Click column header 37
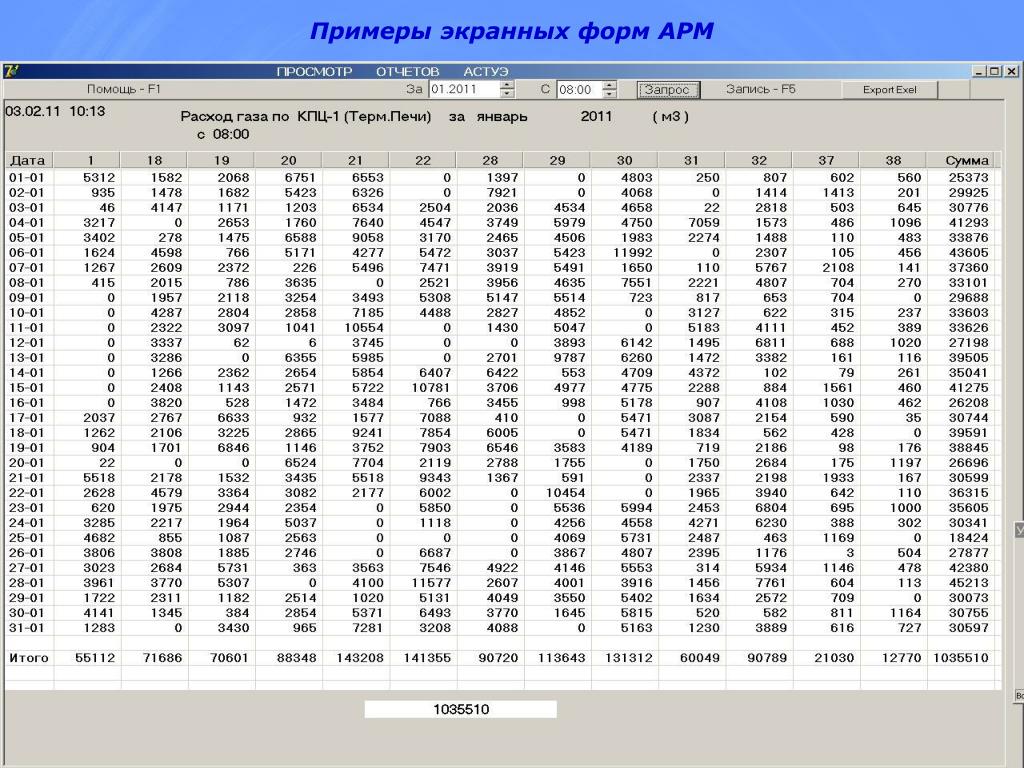The width and height of the screenshot is (1024, 768). [826, 160]
